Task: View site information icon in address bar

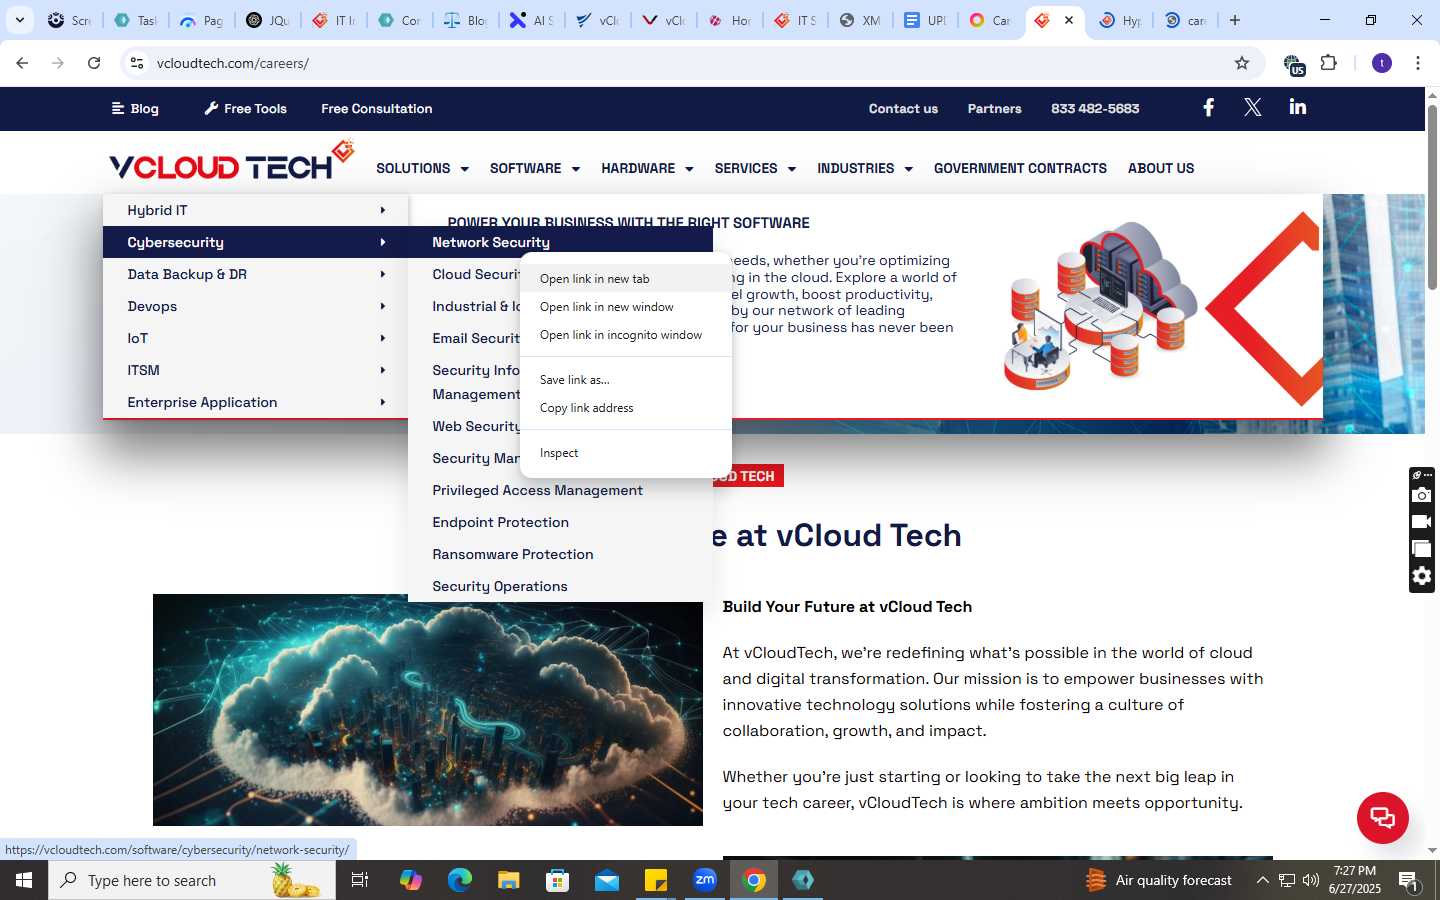Action: point(137,63)
